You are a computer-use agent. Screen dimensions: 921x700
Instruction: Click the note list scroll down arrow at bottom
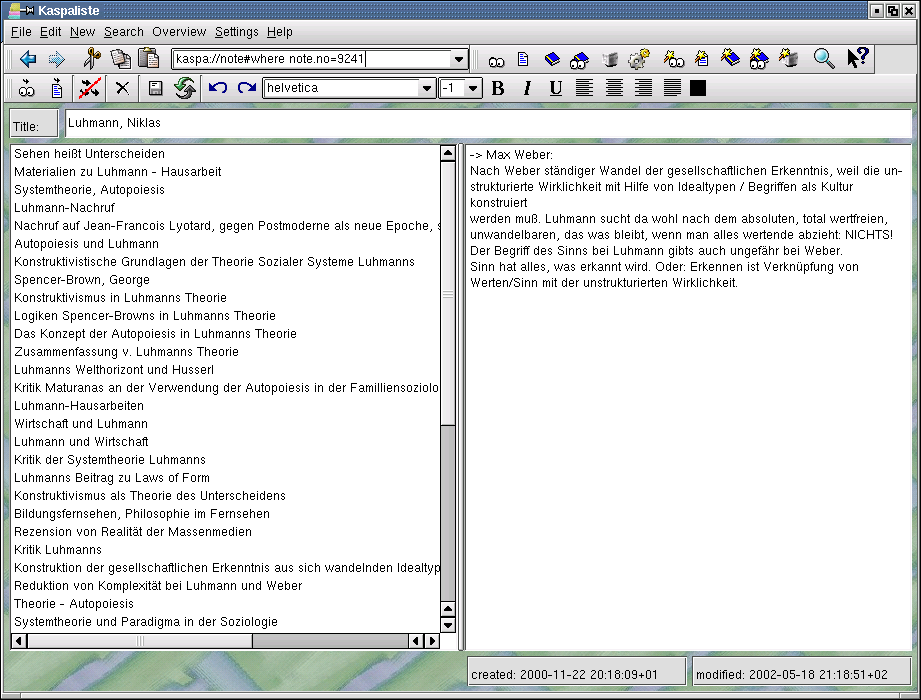(x=448, y=625)
